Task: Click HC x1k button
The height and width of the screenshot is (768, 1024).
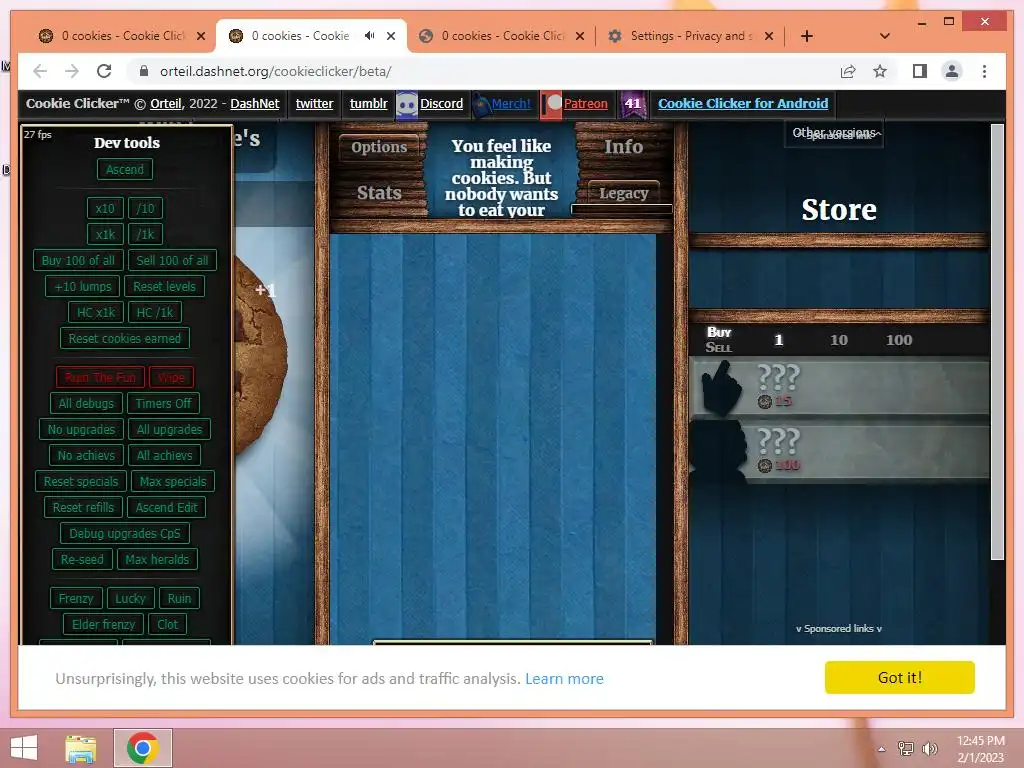Action: [x=95, y=312]
